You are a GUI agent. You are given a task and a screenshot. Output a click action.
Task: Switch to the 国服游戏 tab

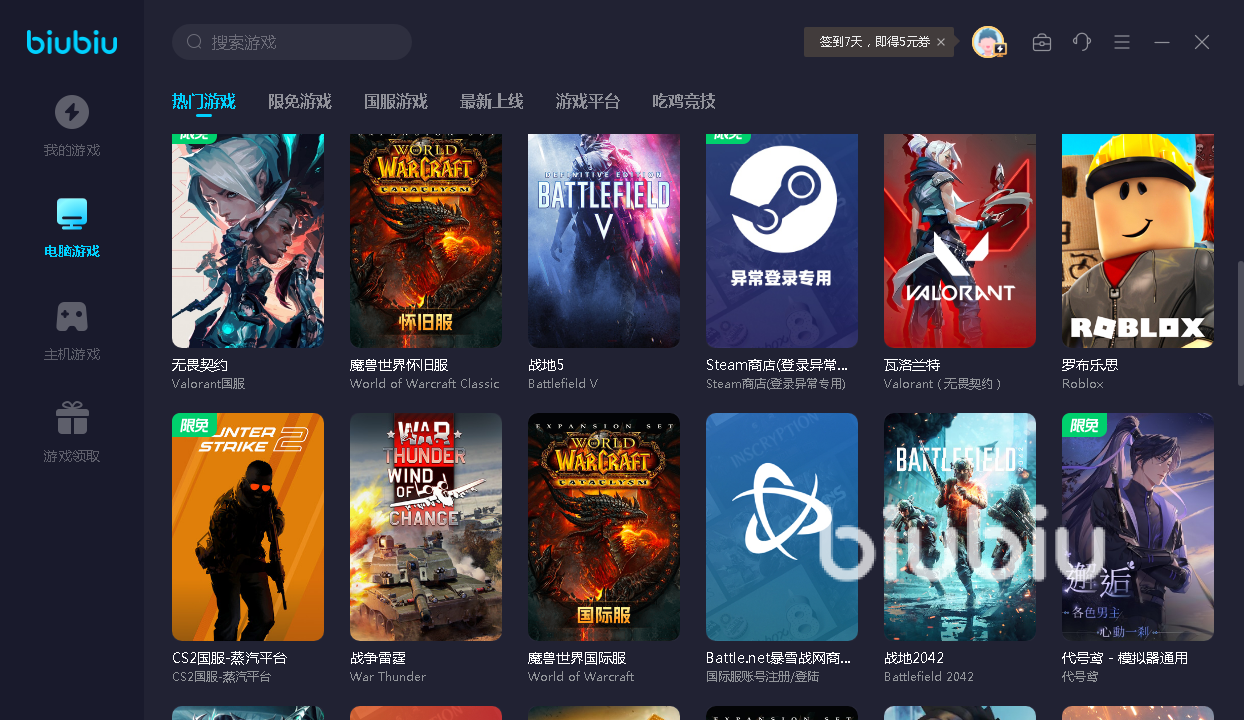(x=395, y=102)
